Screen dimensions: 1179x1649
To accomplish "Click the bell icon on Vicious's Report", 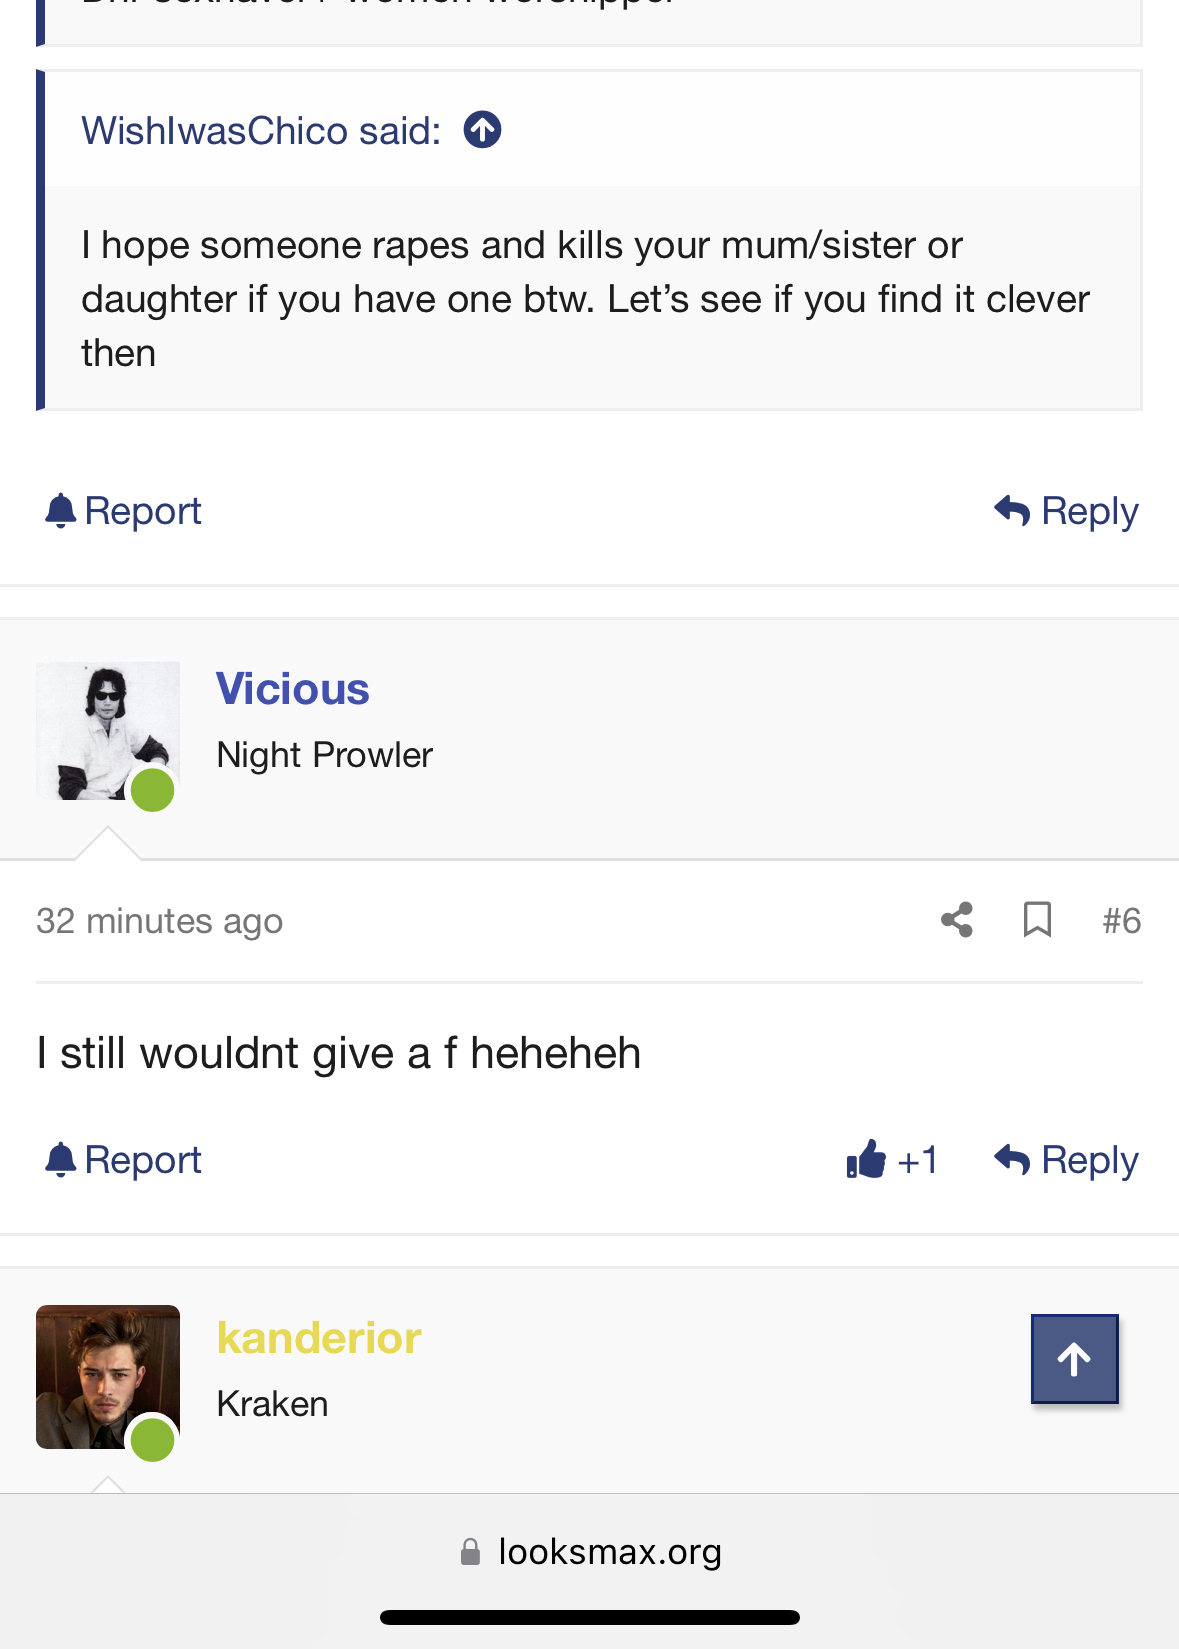I will coord(61,1160).
